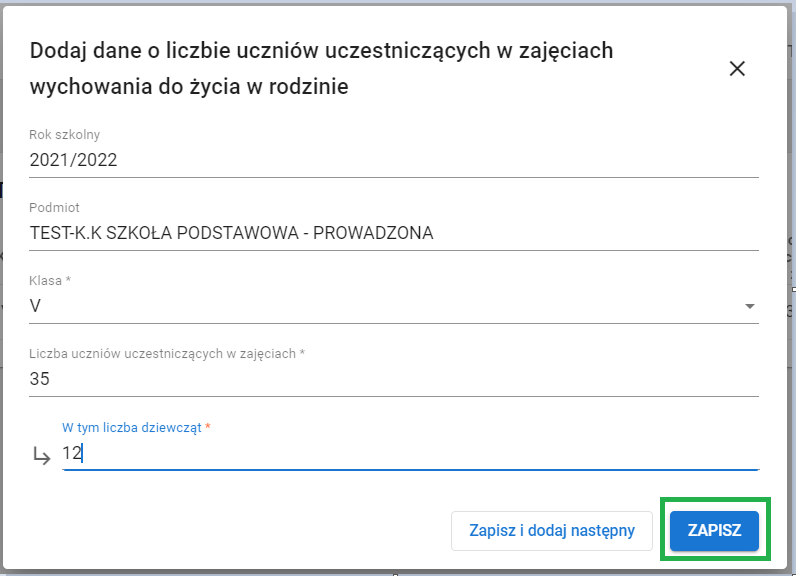Click the Liczba uczniów uczestniczących label
The image size is (796, 576).
point(164,354)
